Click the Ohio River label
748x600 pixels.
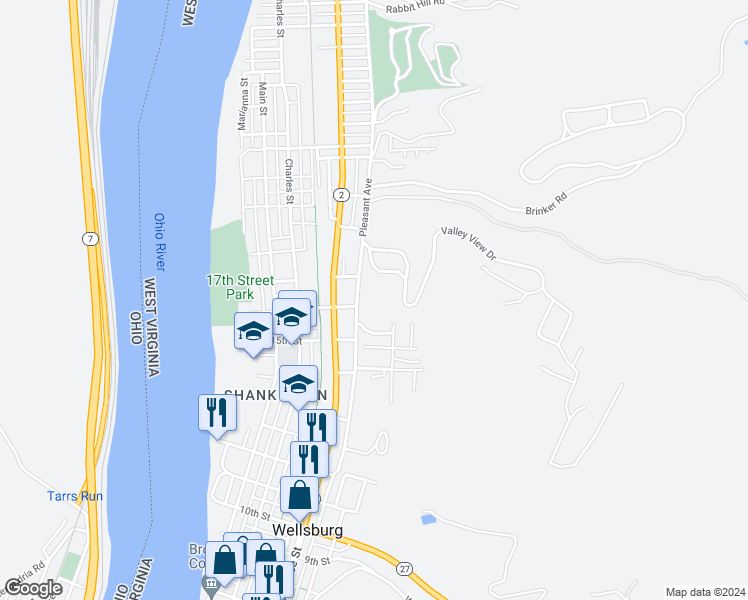pos(160,242)
